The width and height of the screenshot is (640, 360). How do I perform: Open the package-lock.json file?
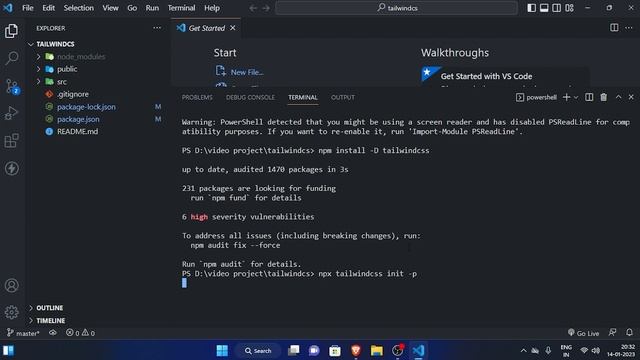click(86, 107)
